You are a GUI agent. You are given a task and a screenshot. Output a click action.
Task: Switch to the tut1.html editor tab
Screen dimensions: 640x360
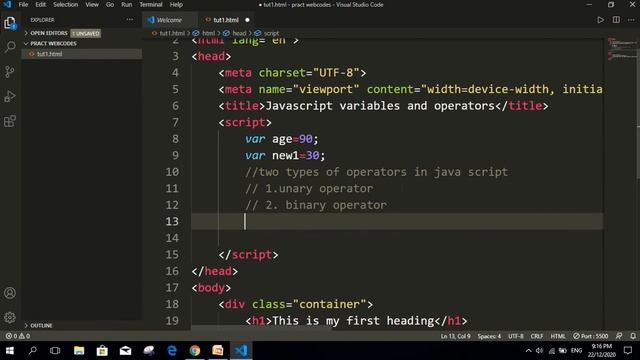point(226,20)
